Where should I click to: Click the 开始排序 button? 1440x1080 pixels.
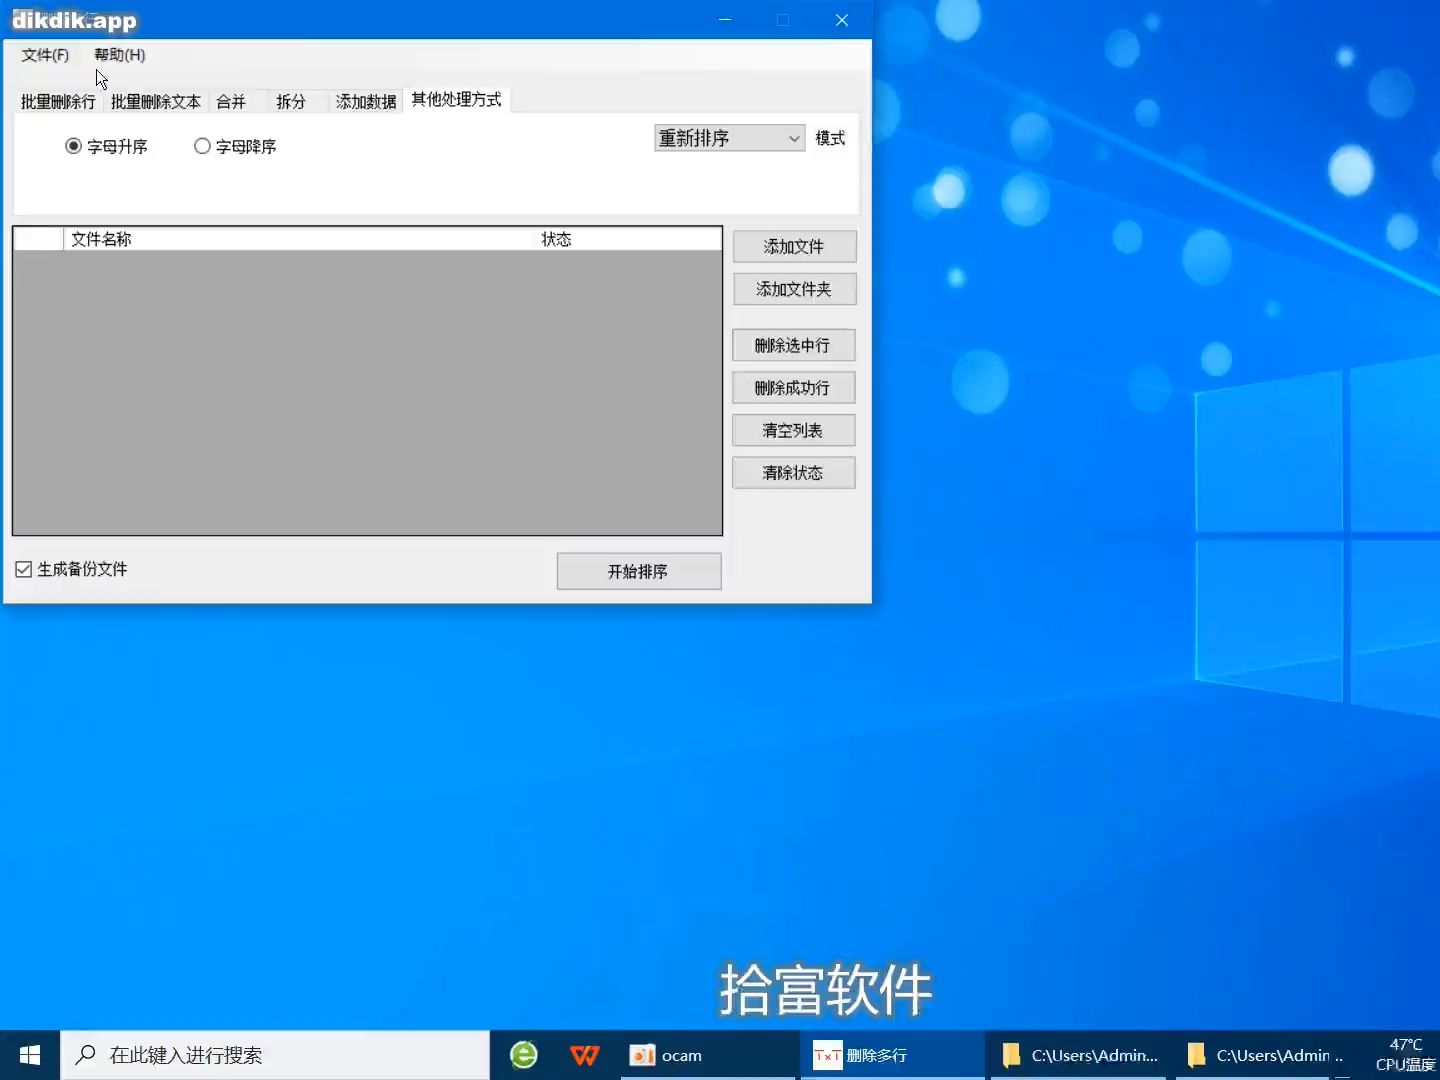pyautogui.click(x=639, y=571)
